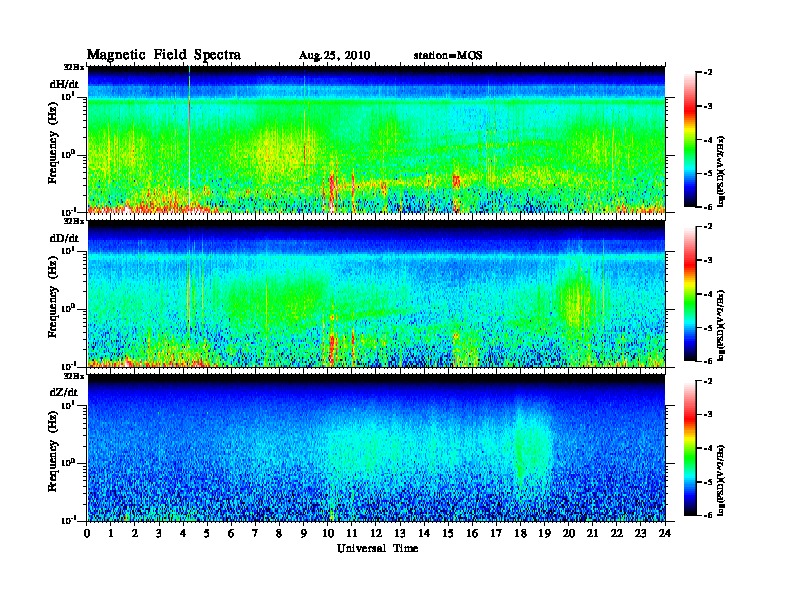Click the date "Aug.25, 2010"

coord(334,56)
